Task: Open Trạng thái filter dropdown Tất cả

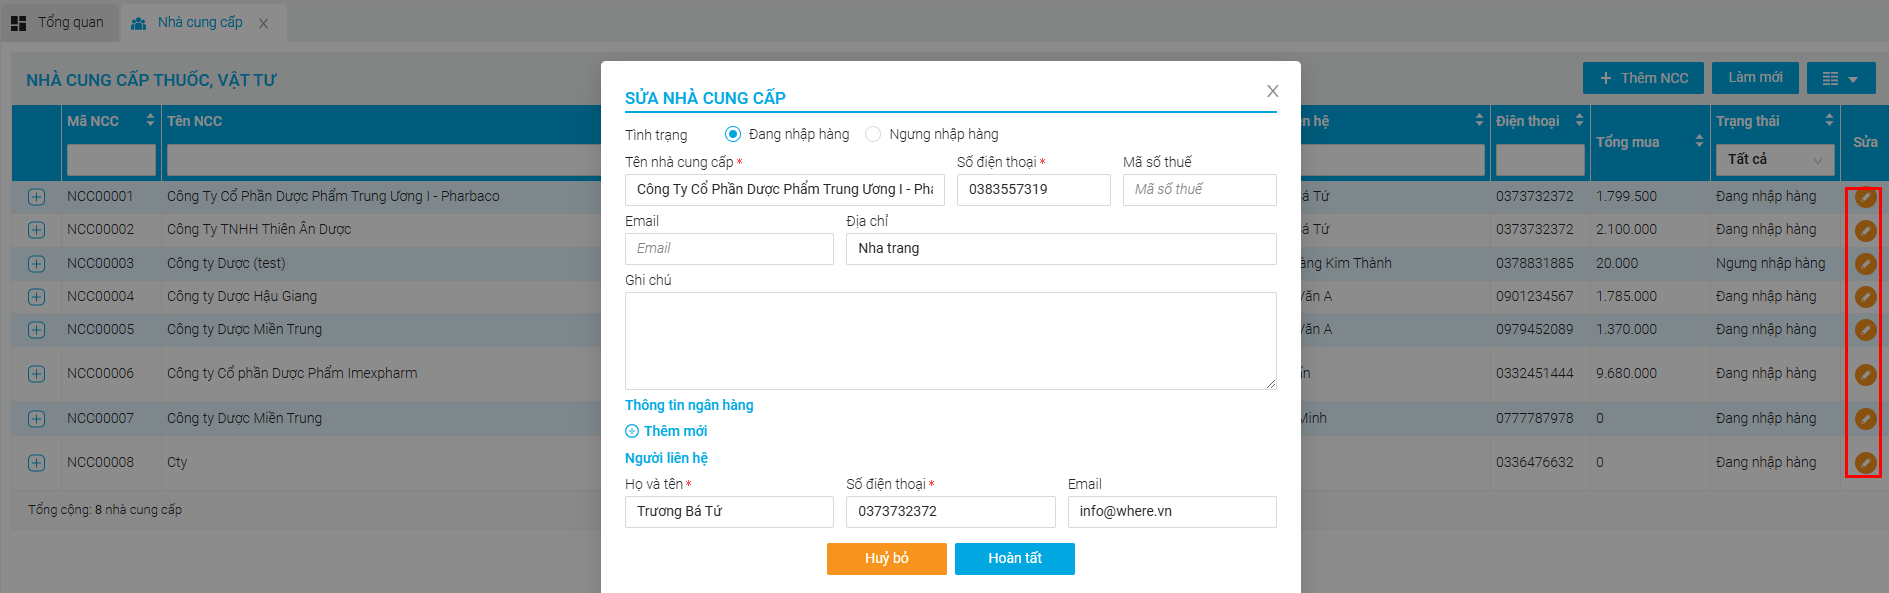Action: (1775, 160)
